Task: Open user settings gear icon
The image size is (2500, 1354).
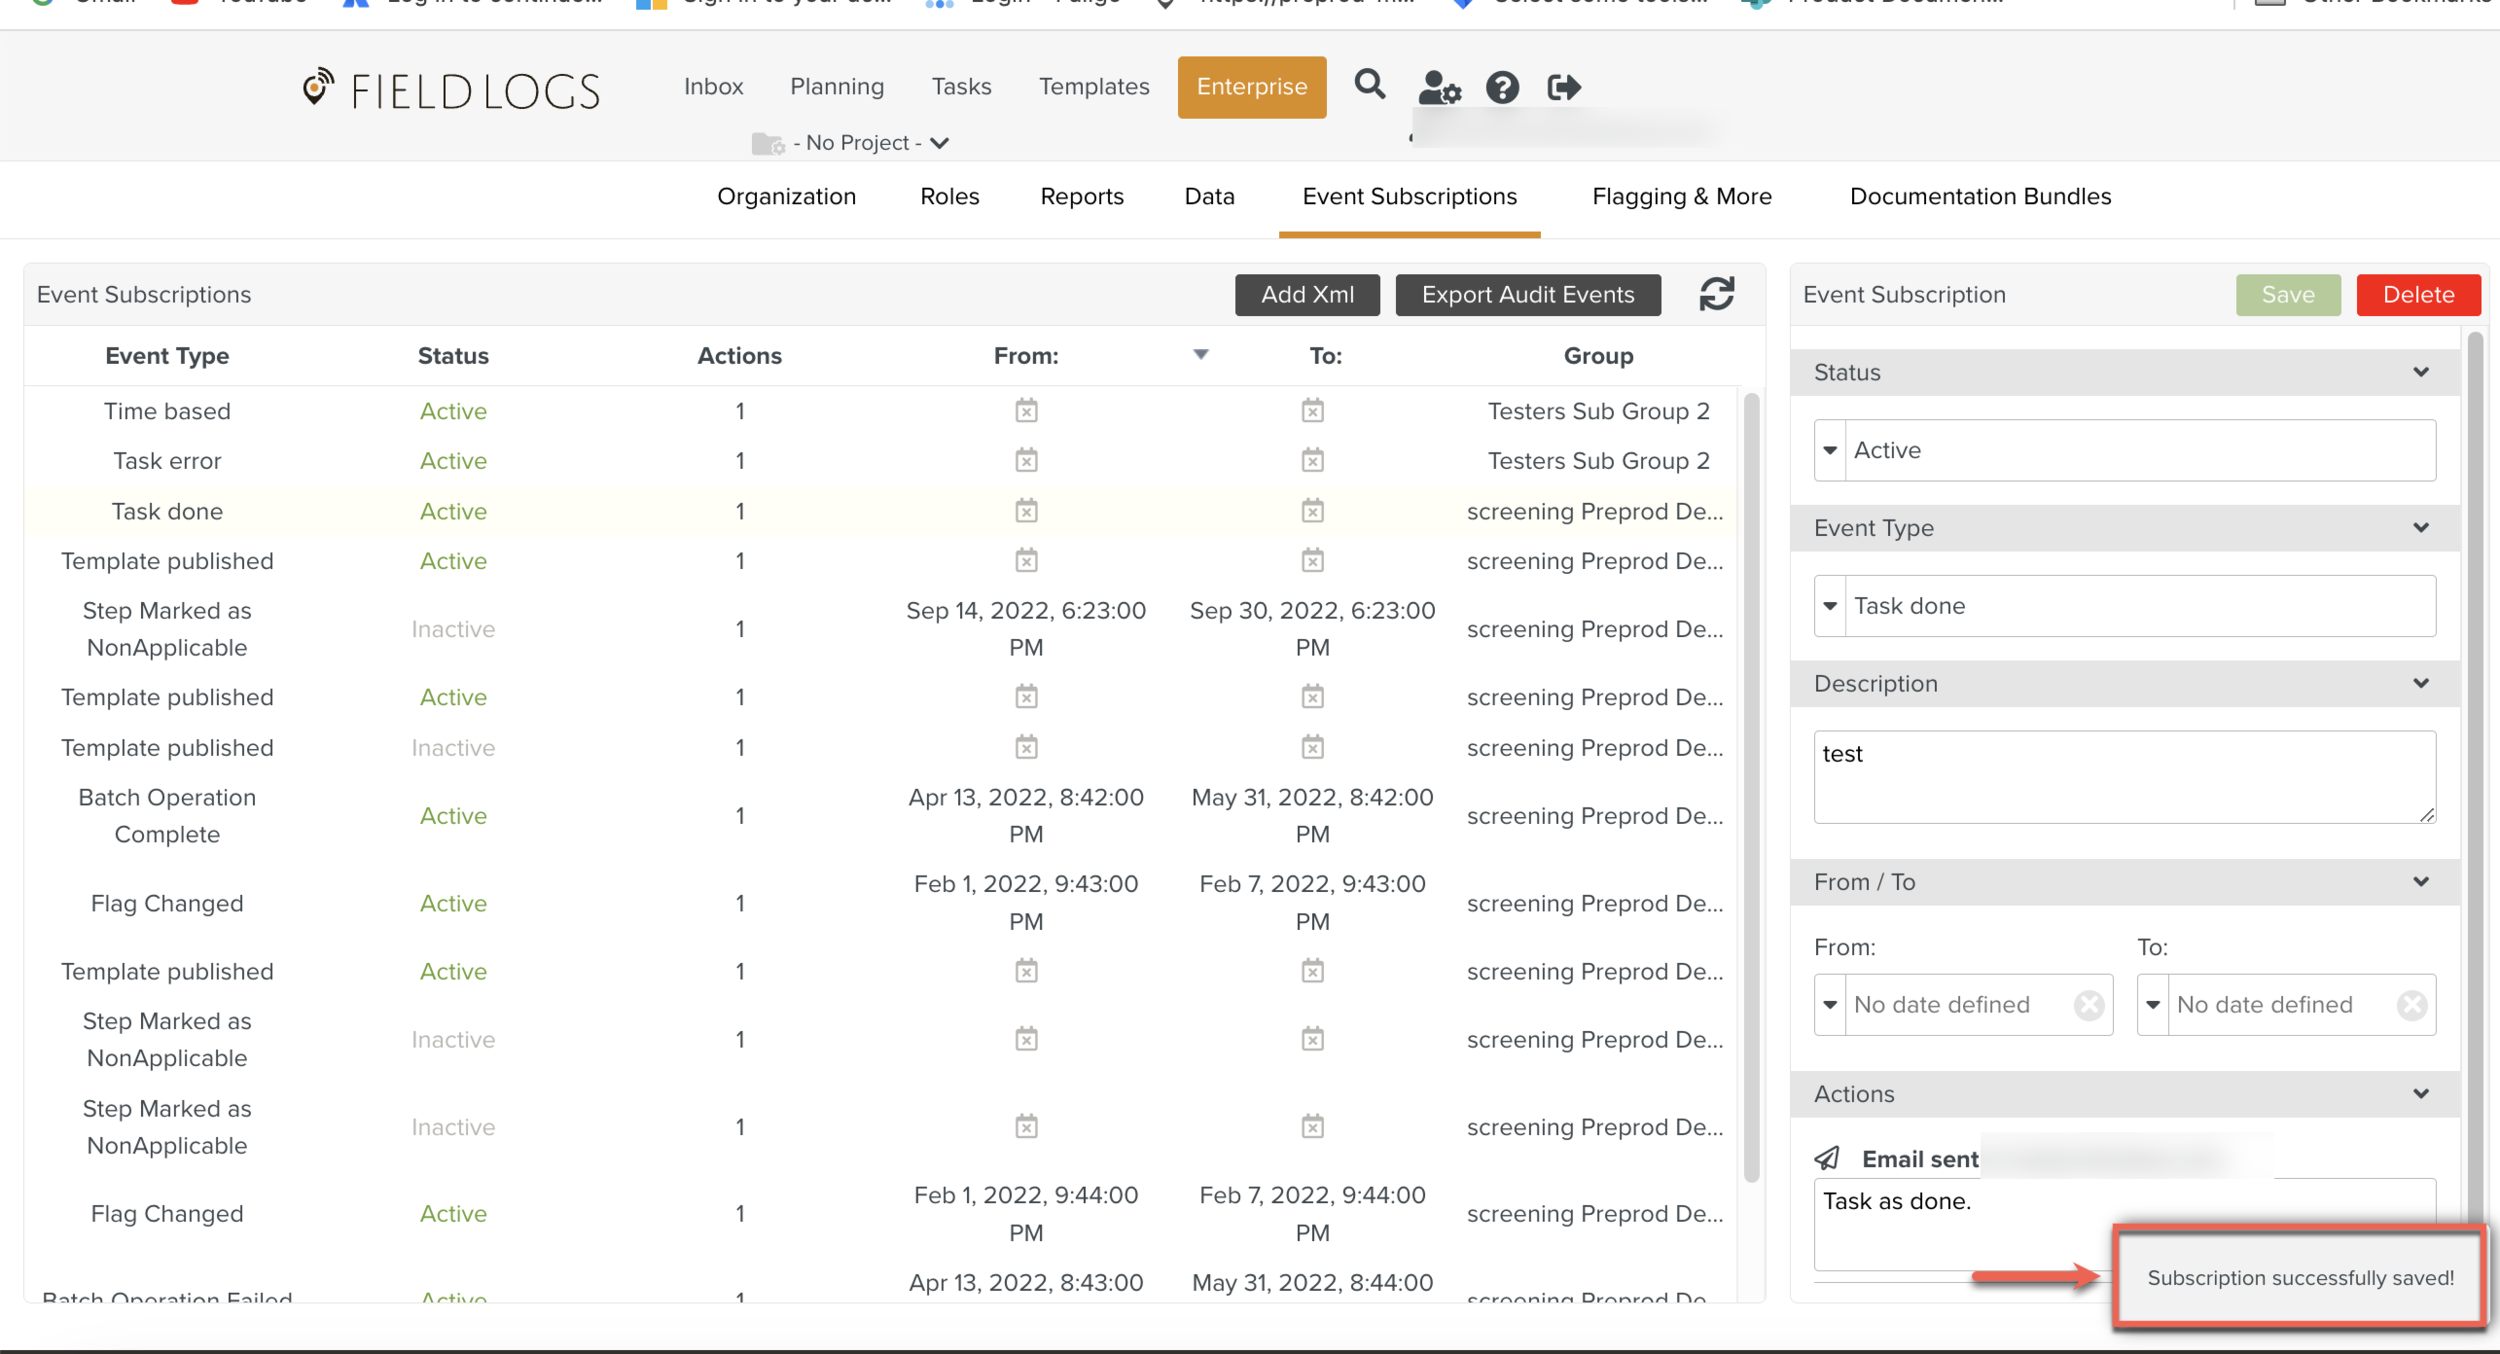Action: (1439, 87)
